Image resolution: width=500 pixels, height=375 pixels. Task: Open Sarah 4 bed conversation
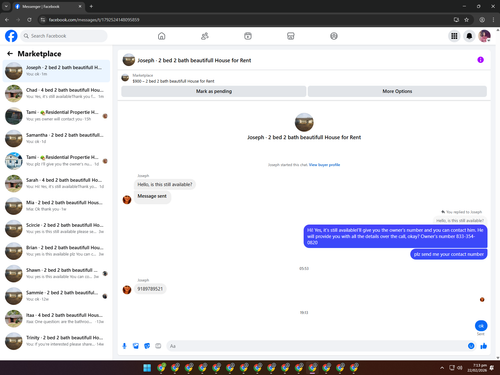(56, 183)
